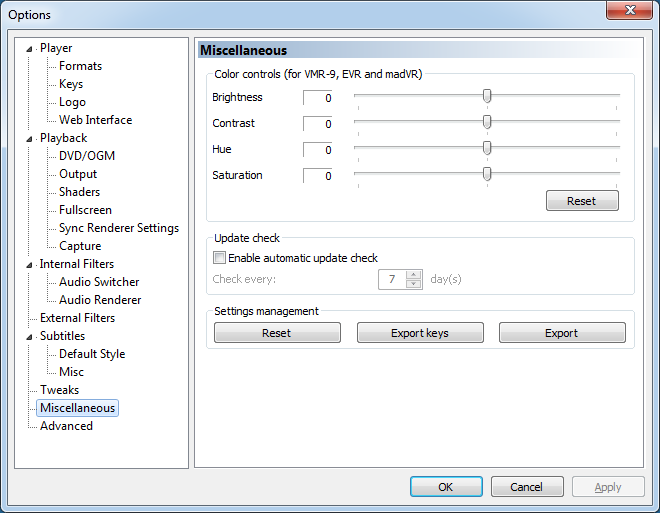Viewport: 660px width, 513px height.
Task: Open Default Style subtitle settings
Action: pos(92,354)
